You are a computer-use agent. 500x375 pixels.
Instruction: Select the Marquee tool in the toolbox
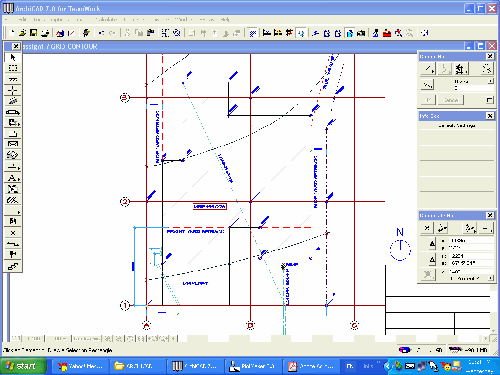click(x=13, y=68)
